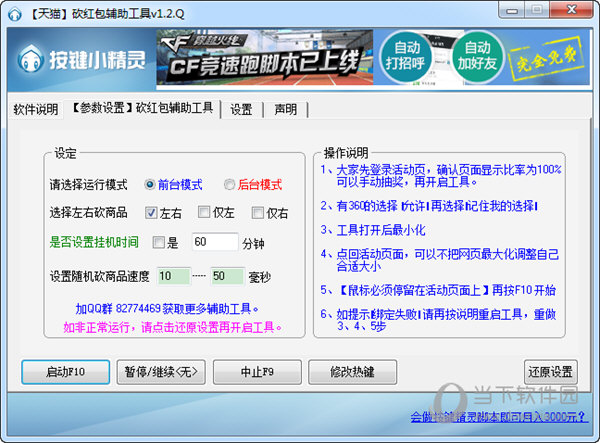
Task: Click the 自动加好友 round badge
Action: (x=477, y=57)
